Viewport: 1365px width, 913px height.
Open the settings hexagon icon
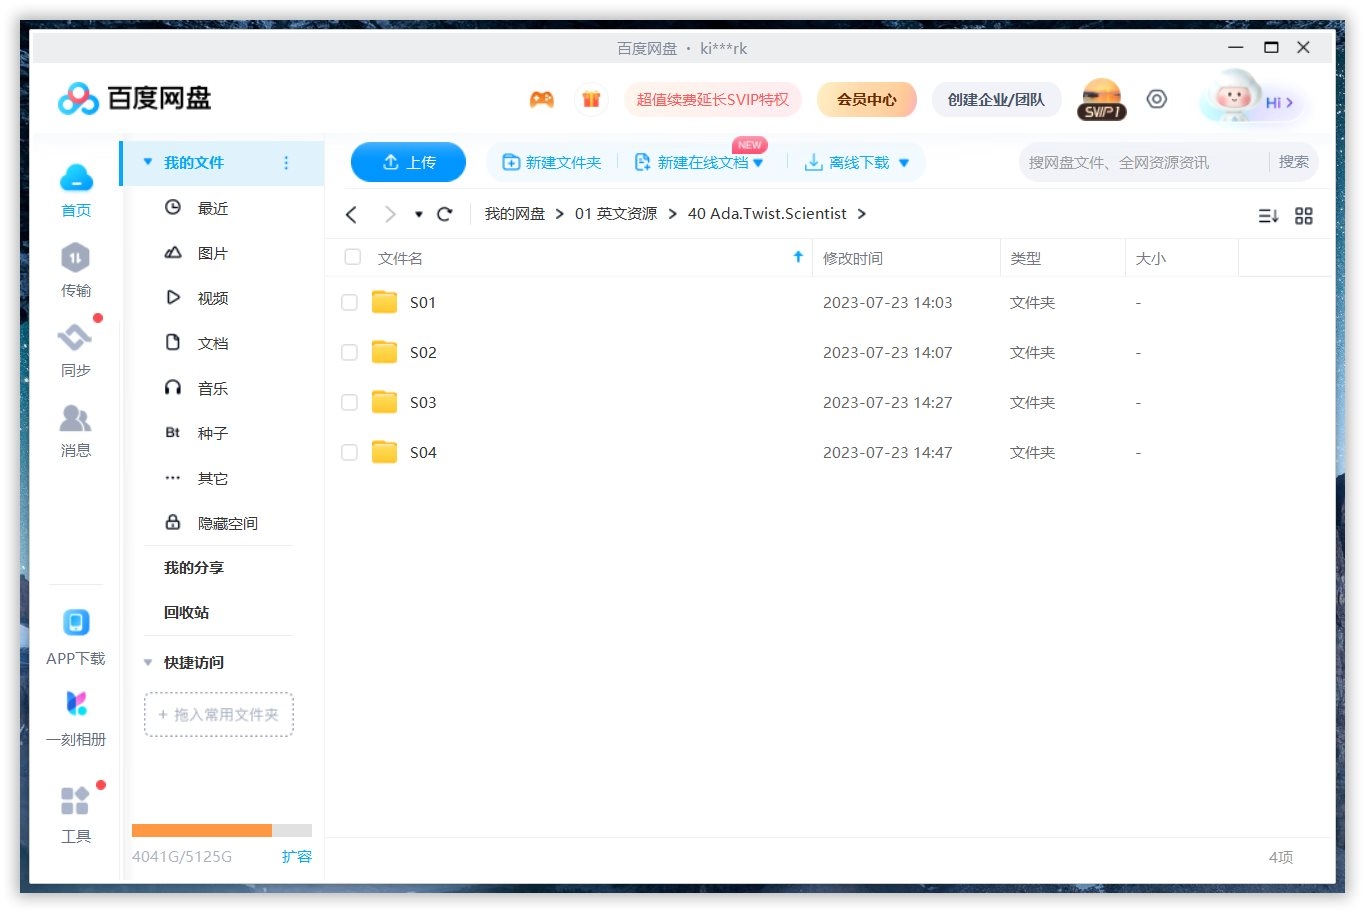[x=1156, y=99]
